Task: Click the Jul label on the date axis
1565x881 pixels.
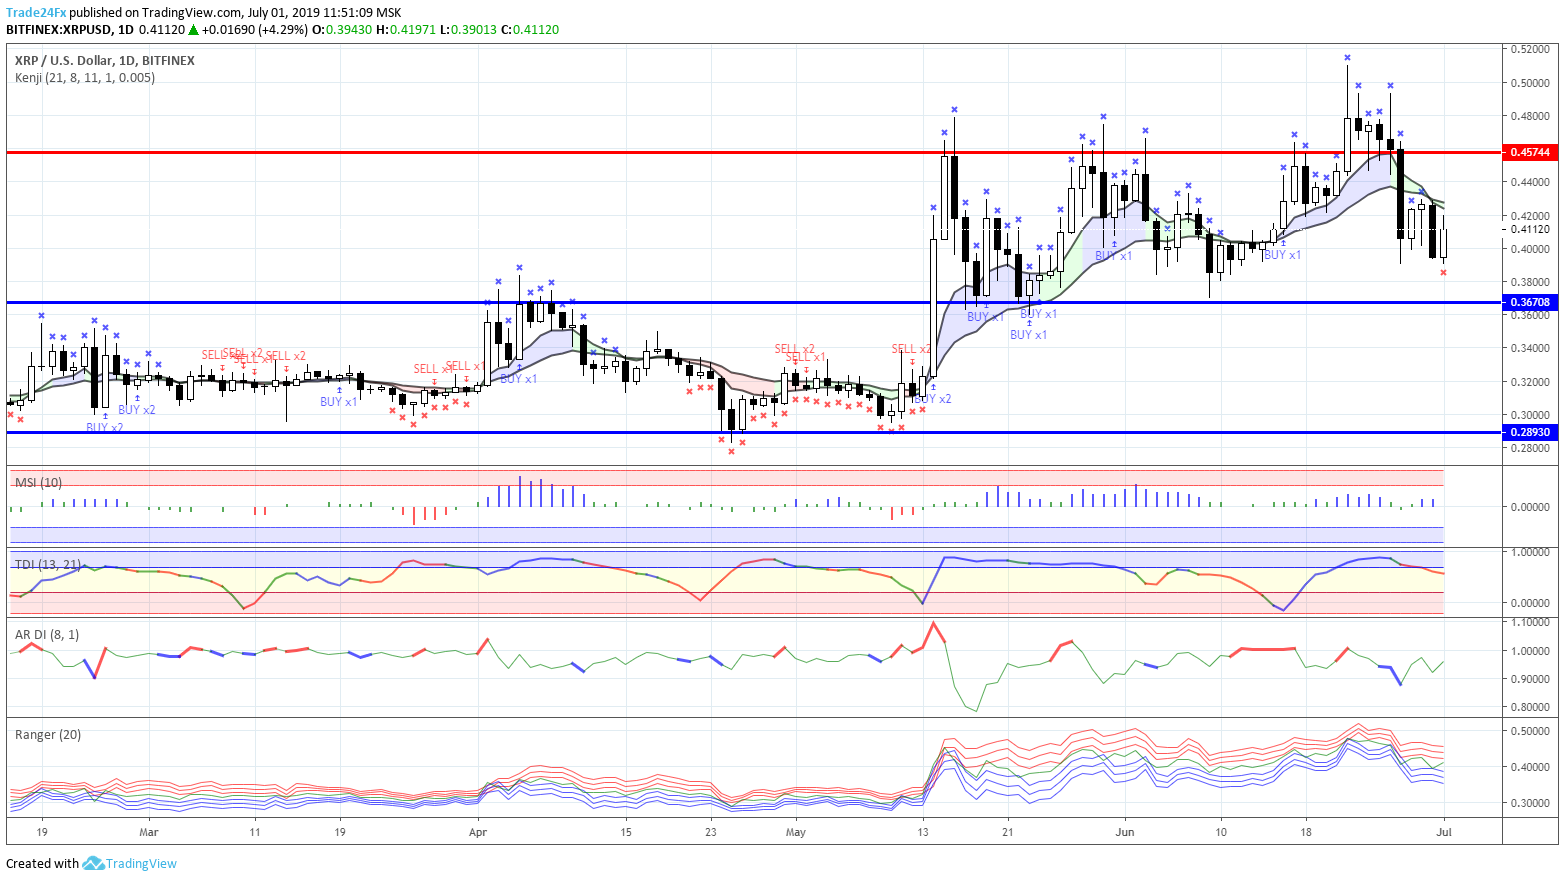Action: click(1444, 831)
